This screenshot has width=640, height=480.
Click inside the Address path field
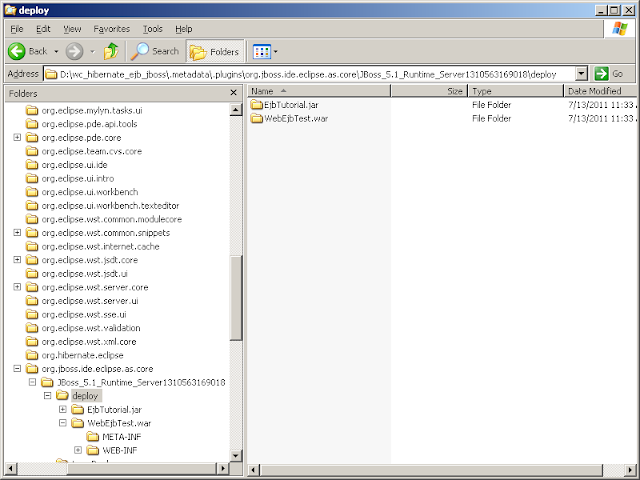[x=310, y=74]
